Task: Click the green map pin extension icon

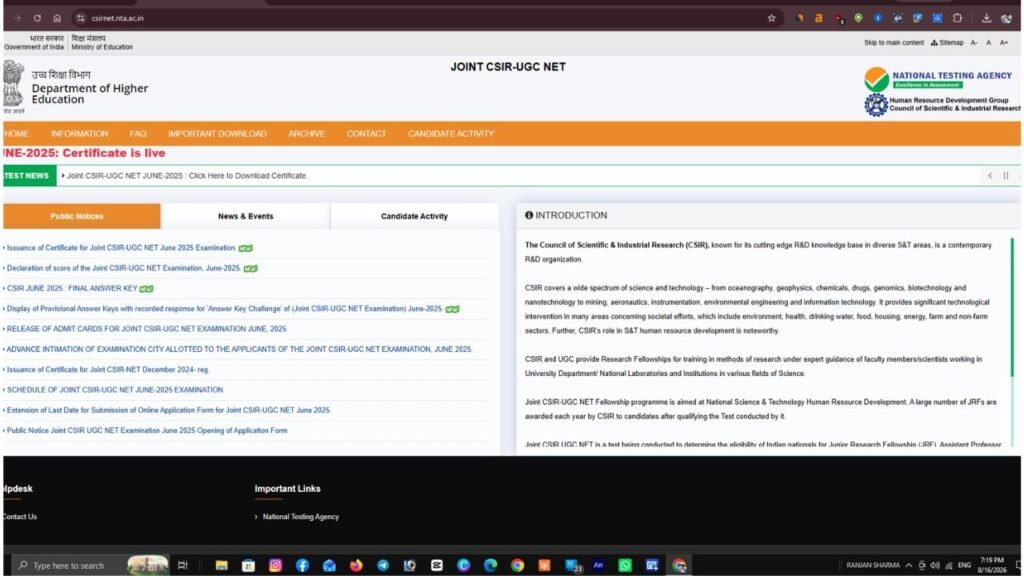Action: tap(858, 18)
